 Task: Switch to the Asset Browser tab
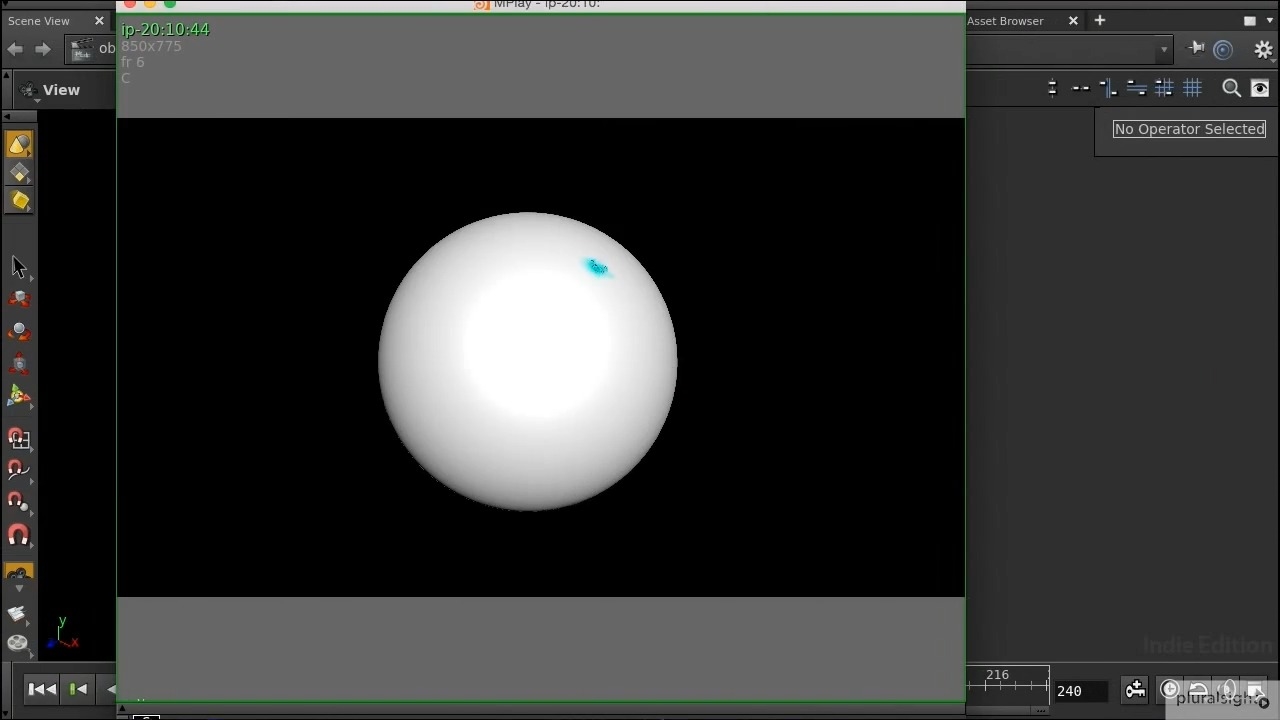tap(1006, 21)
